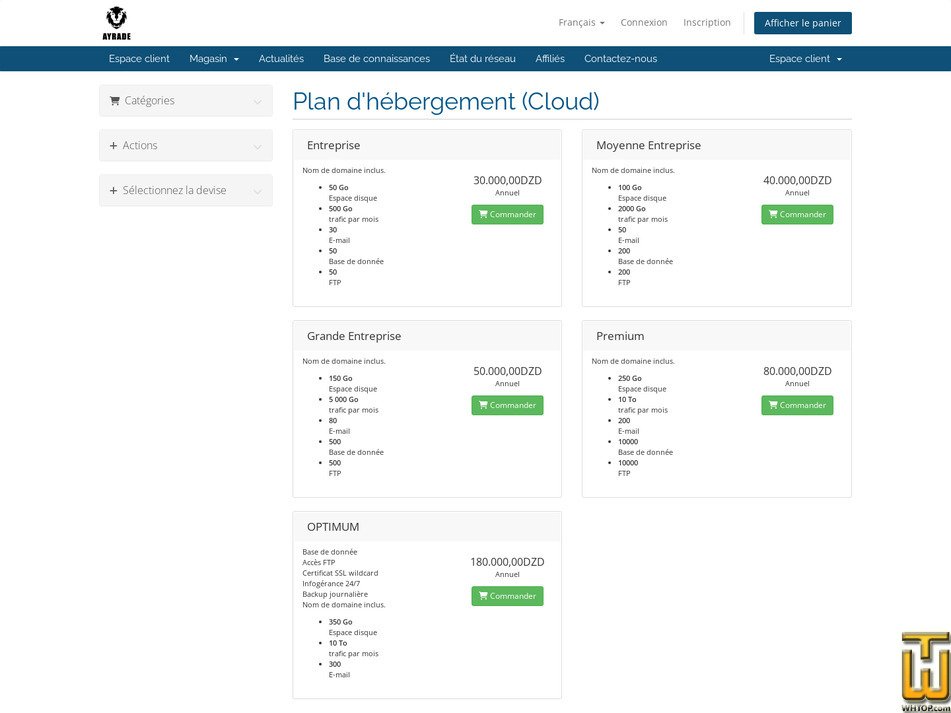951x713 pixels.
Task: Click the Infogérance 24/7 text
Action: pos(331,583)
